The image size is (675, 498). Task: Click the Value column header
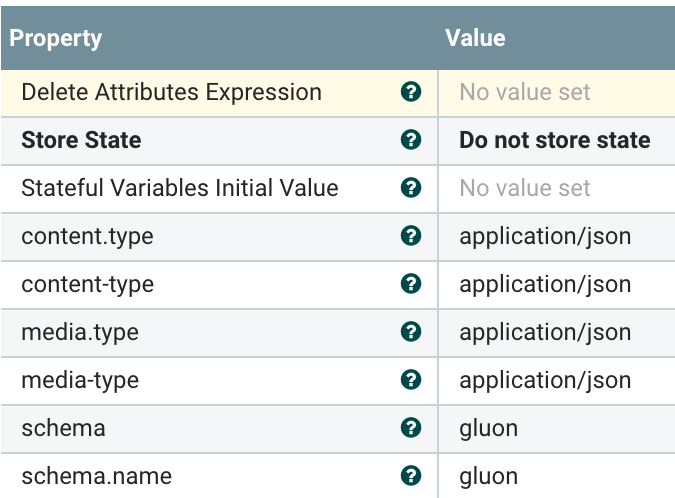pyautogui.click(x=475, y=38)
